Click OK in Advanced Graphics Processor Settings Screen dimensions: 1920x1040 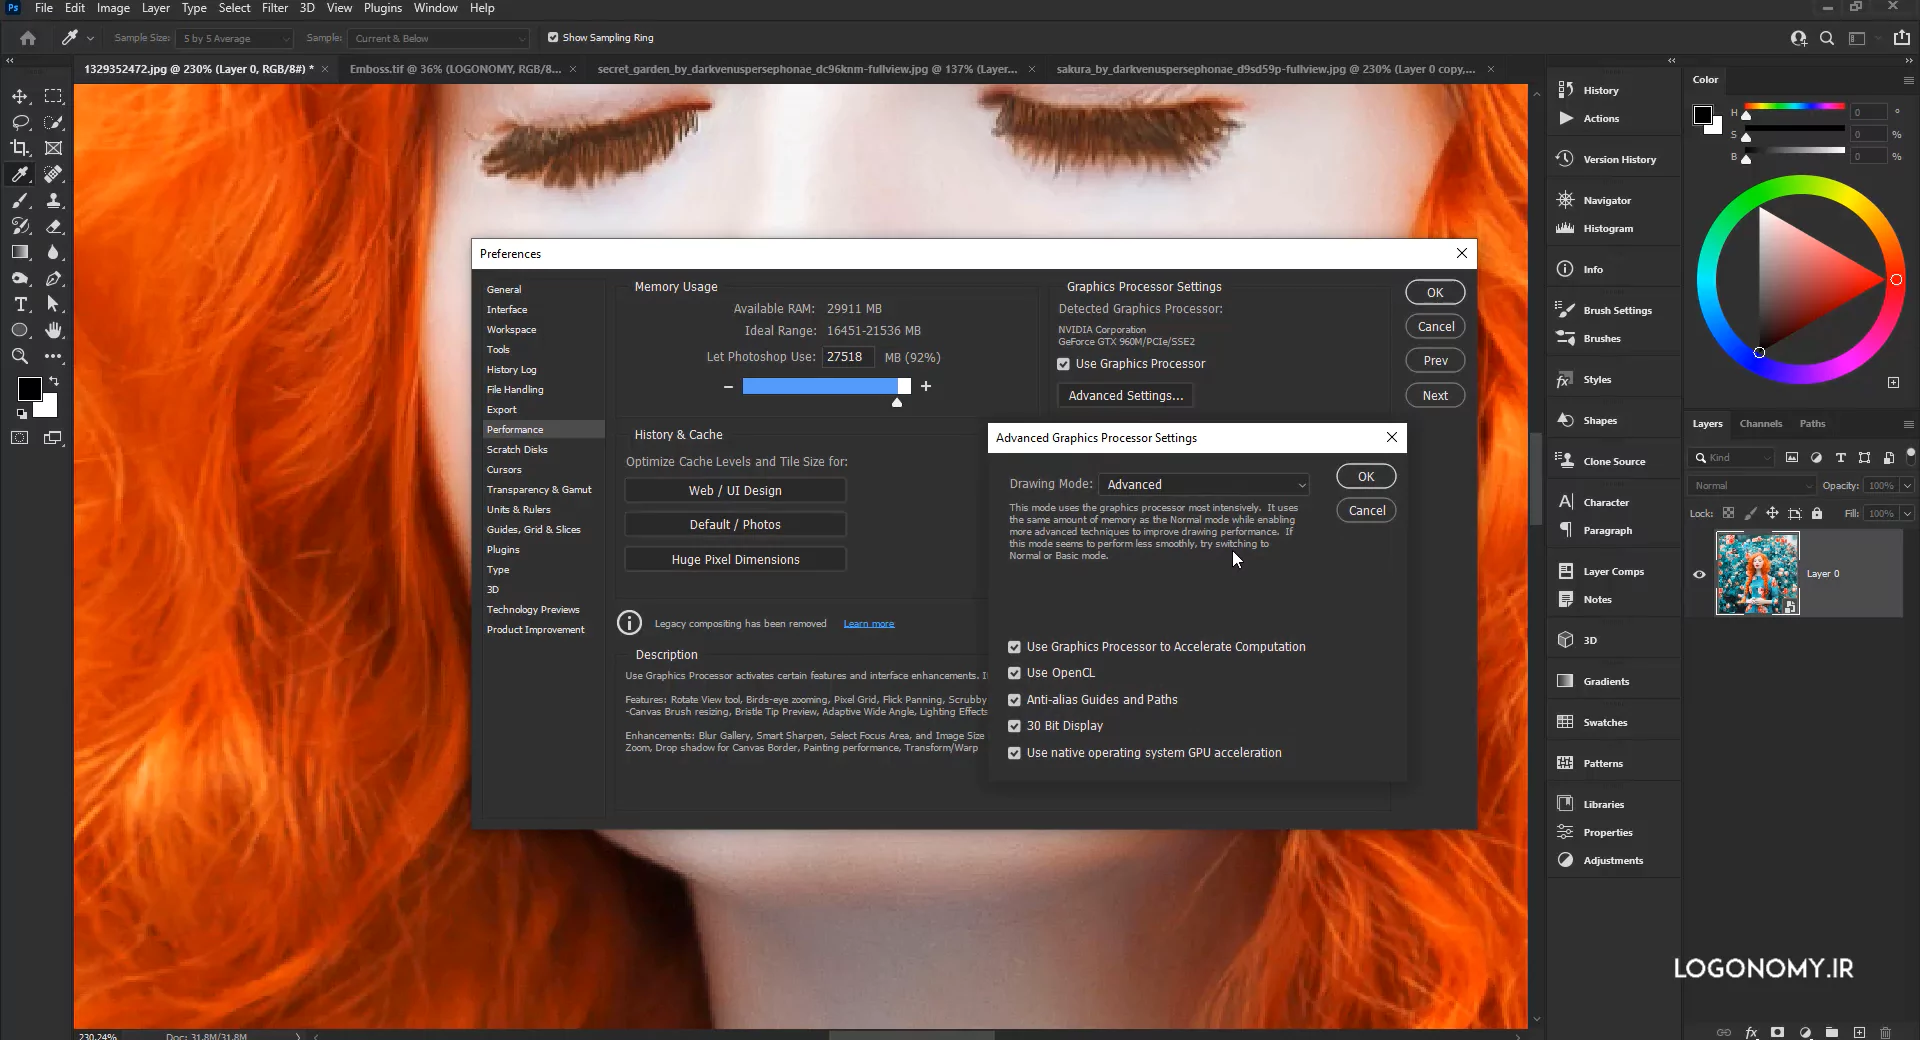(1366, 477)
